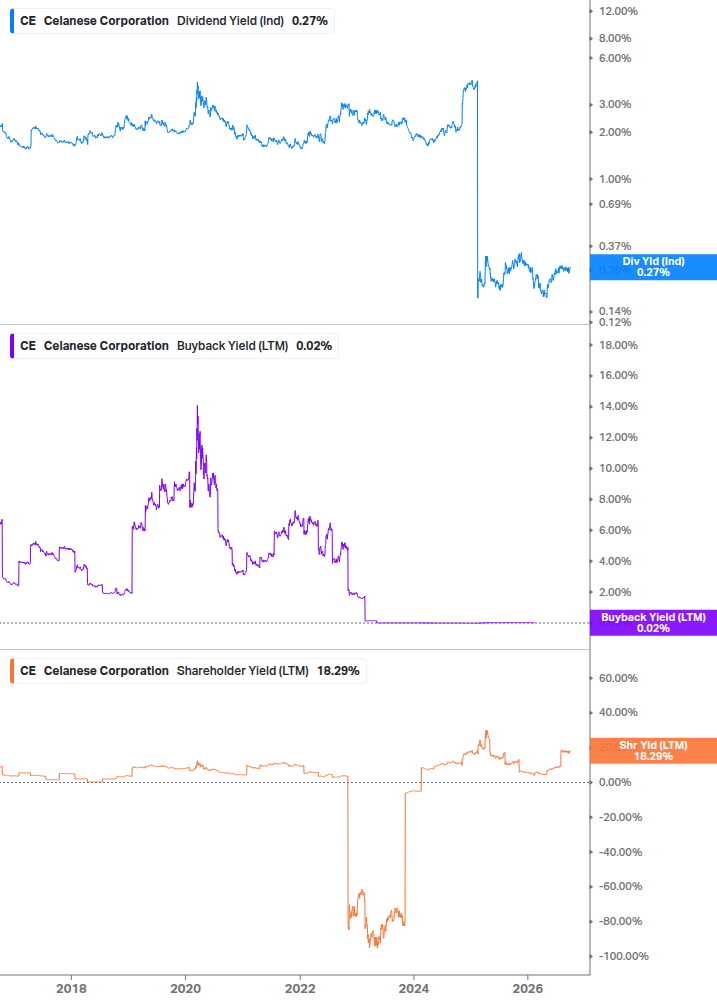Image resolution: width=717 pixels, height=1005 pixels.
Task: Click the orange Shareholder Yield legend color bar
Action: [x=12, y=671]
